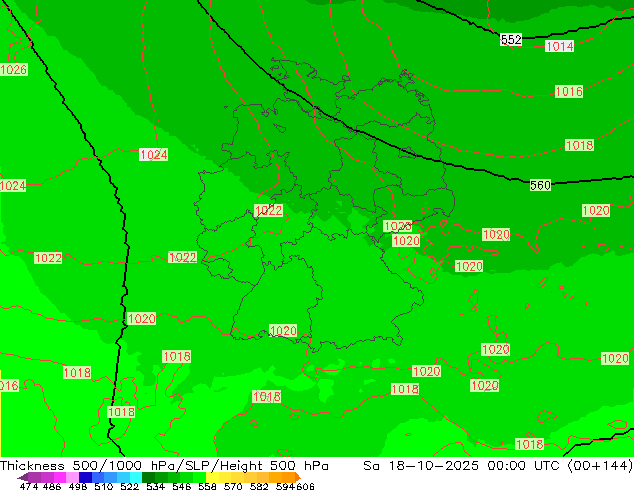Click the 1016 label near the 1014 label
Screen dimensions: 634x490
click(568, 91)
